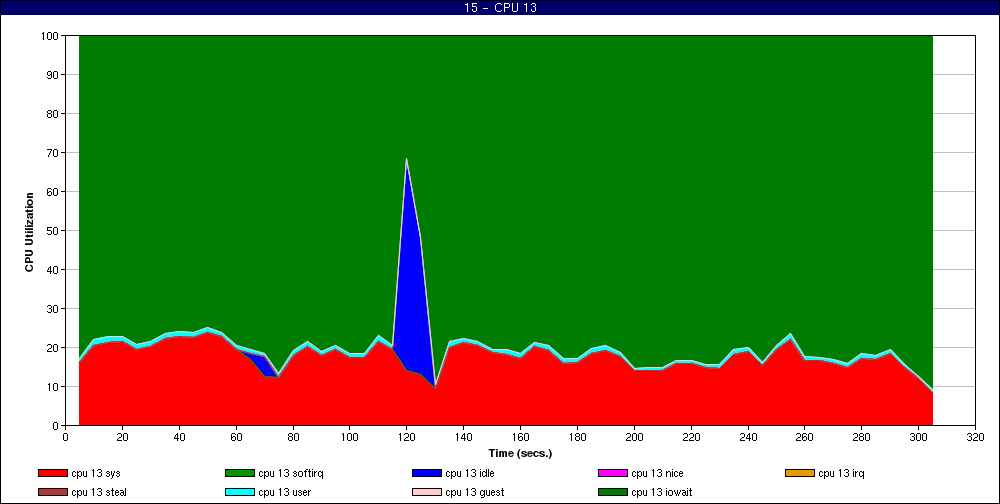This screenshot has width=1000, height=504.
Task: Click the 'CPU Utilization' y-axis label
Action: (29, 232)
